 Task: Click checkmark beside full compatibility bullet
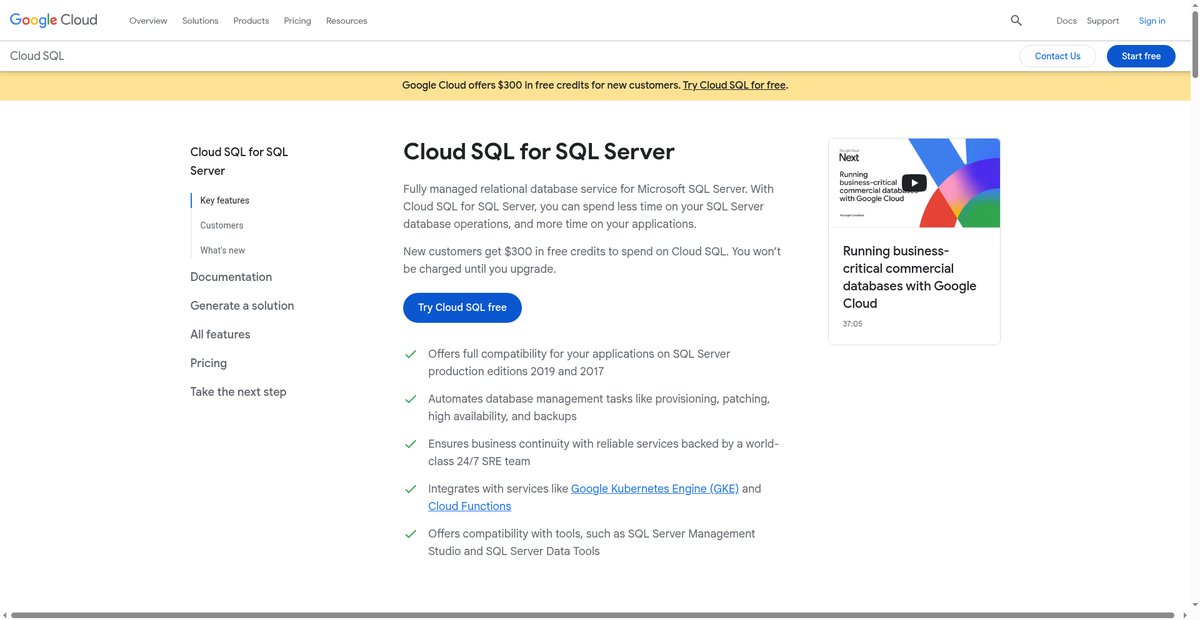(410, 354)
